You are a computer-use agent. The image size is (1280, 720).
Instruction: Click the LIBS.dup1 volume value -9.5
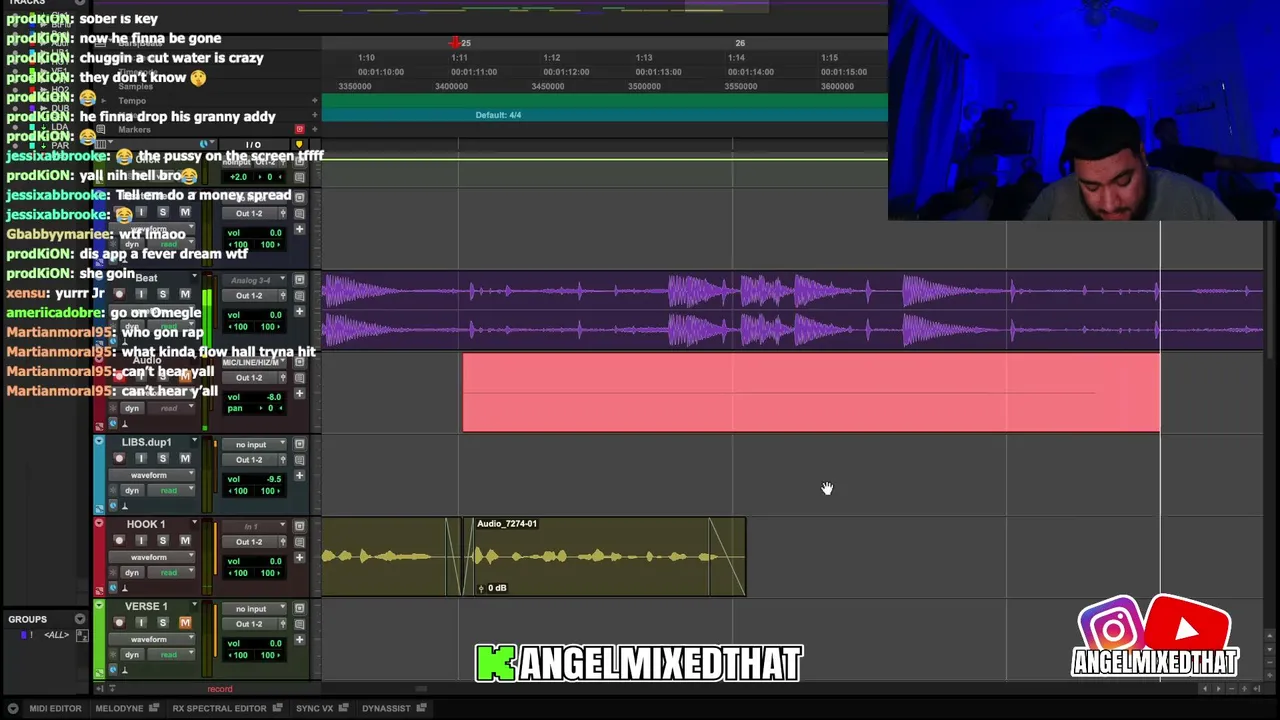coord(274,479)
